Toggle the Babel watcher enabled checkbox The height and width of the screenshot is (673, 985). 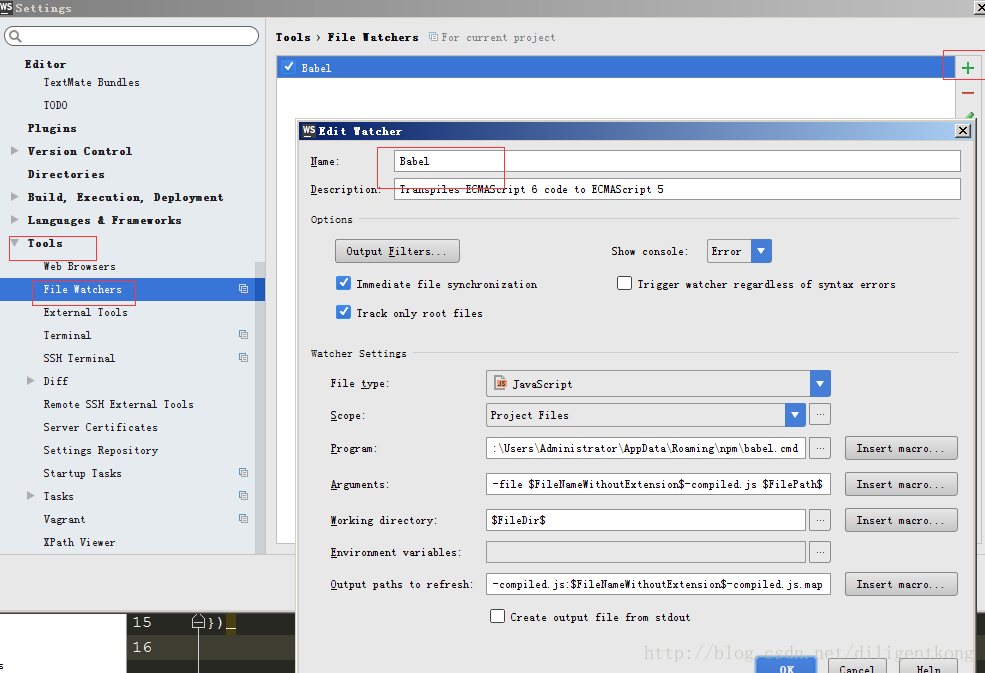[x=288, y=67]
